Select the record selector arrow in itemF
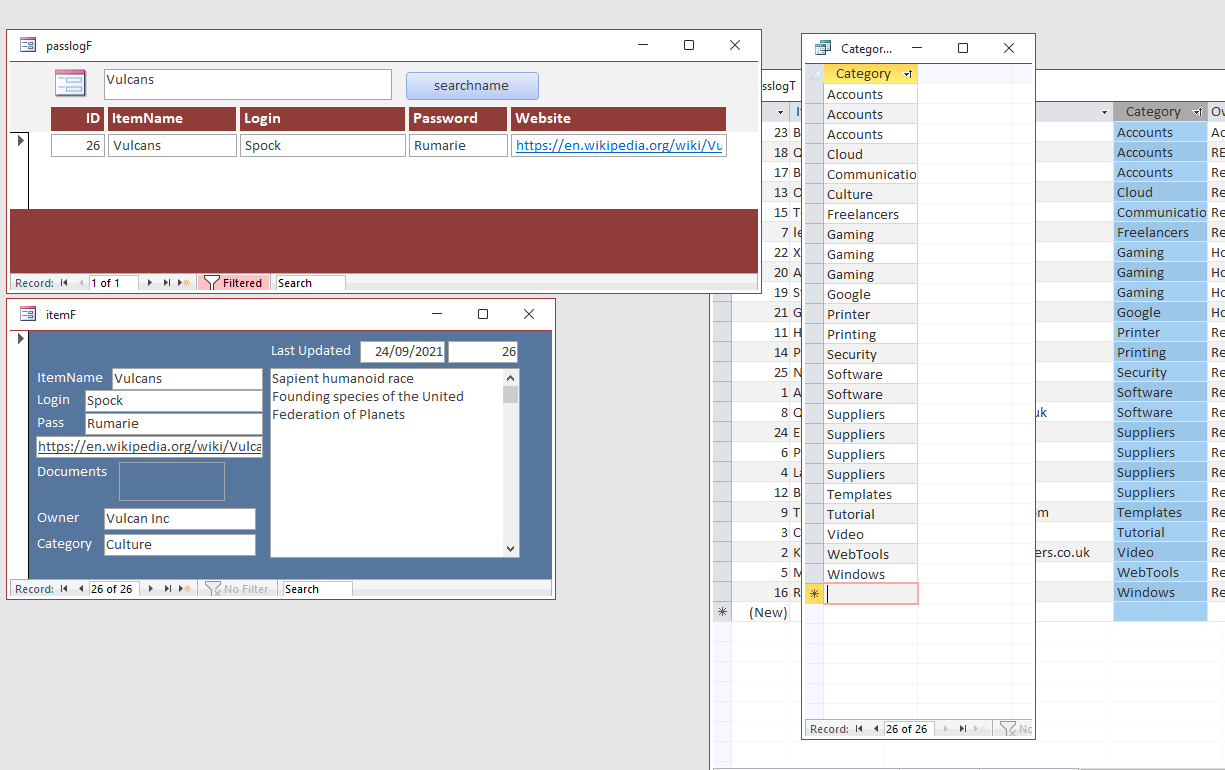 19,339
